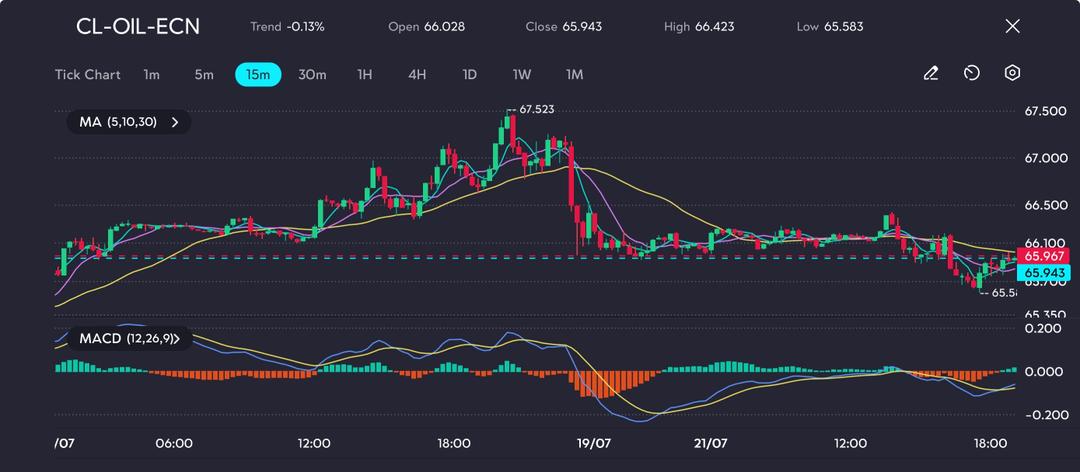Switch to the Tick Chart view
This screenshot has height=472, width=1080.
tap(88, 75)
